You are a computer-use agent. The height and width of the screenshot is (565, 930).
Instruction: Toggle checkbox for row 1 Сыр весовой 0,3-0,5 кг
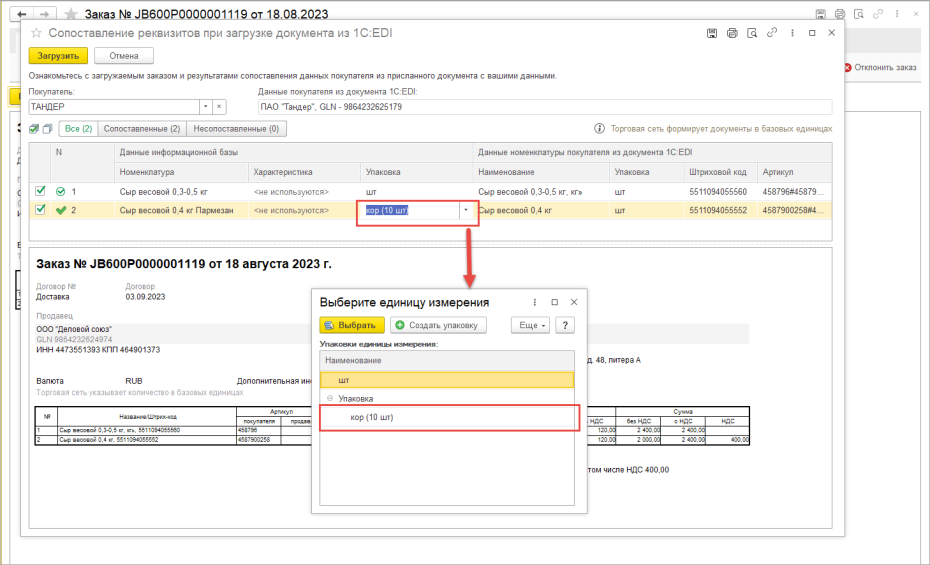[x=40, y=191]
